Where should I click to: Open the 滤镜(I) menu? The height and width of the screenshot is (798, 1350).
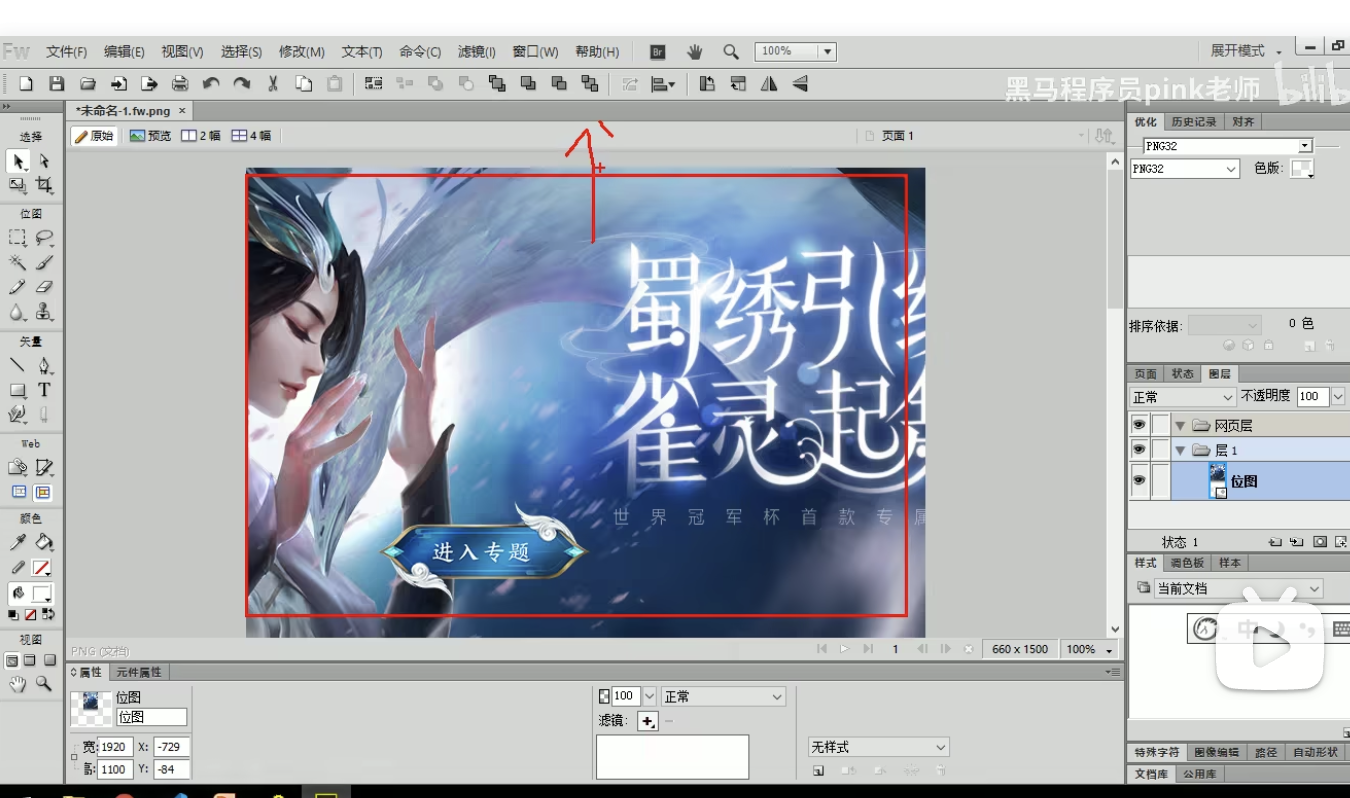point(477,52)
